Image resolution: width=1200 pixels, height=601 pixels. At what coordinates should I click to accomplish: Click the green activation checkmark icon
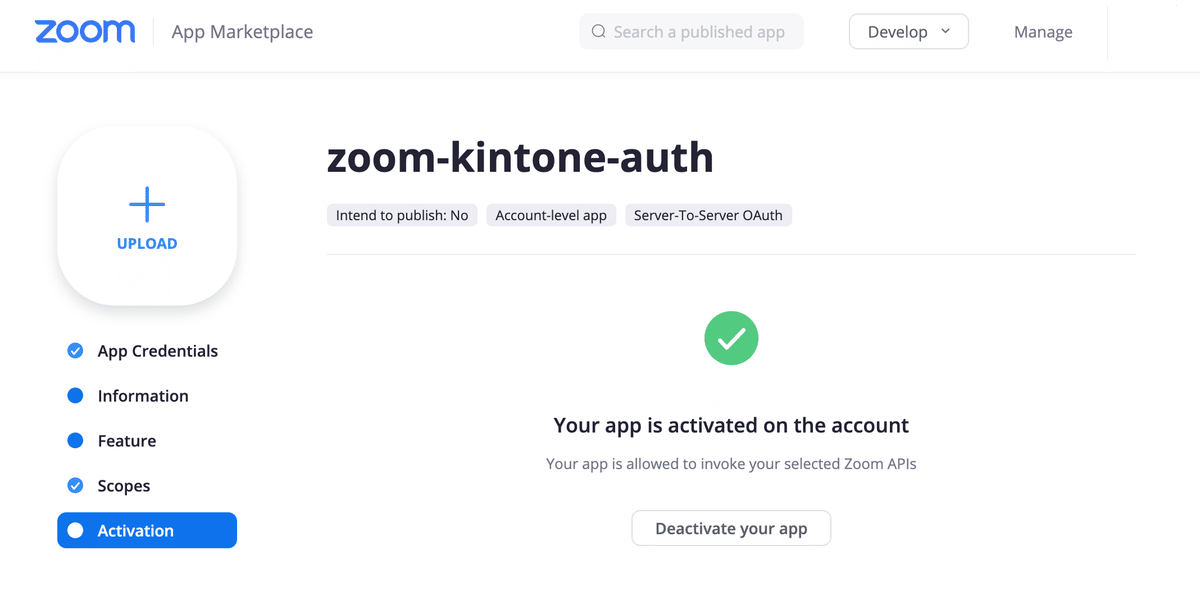click(x=731, y=338)
